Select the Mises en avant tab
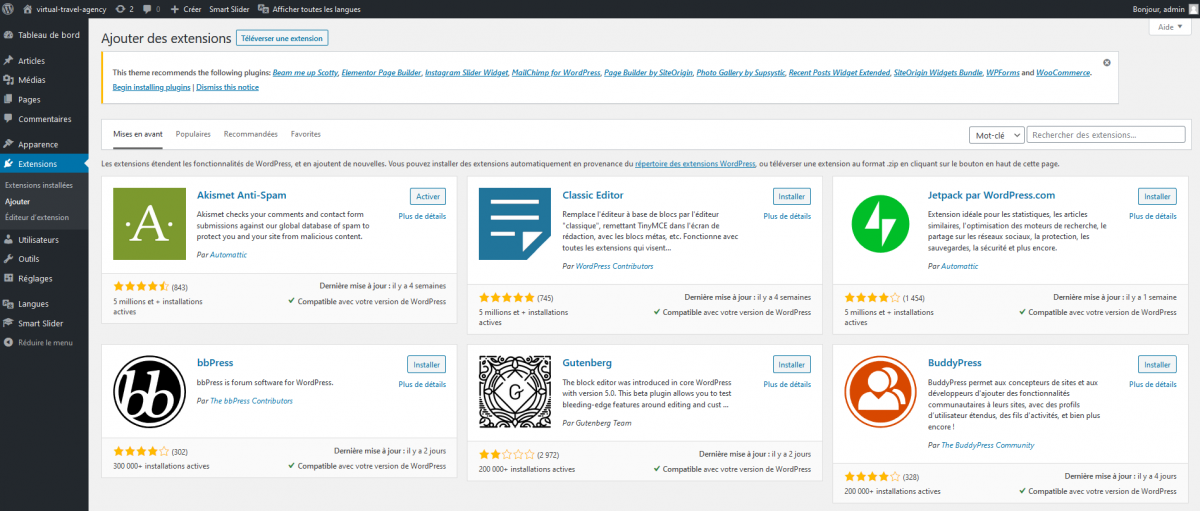1200x511 pixels. [138, 134]
